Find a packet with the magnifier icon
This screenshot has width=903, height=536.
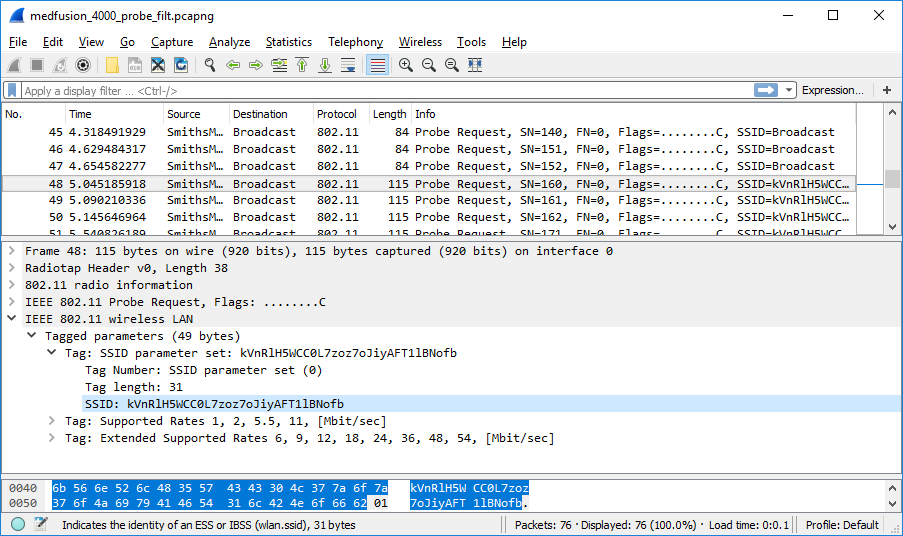point(210,65)
